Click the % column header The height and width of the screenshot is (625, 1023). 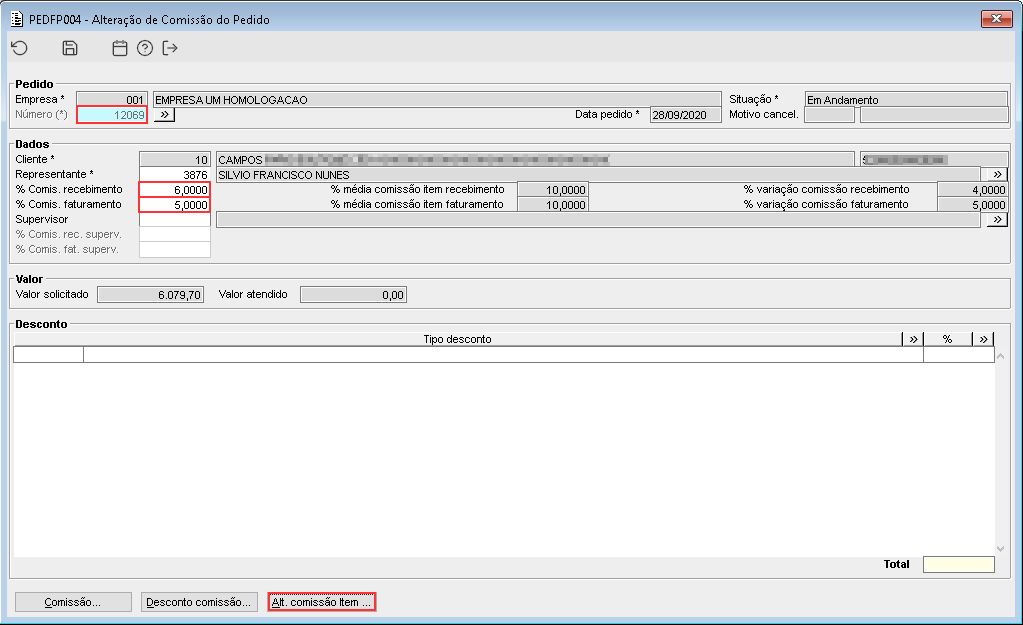[947, 339]
